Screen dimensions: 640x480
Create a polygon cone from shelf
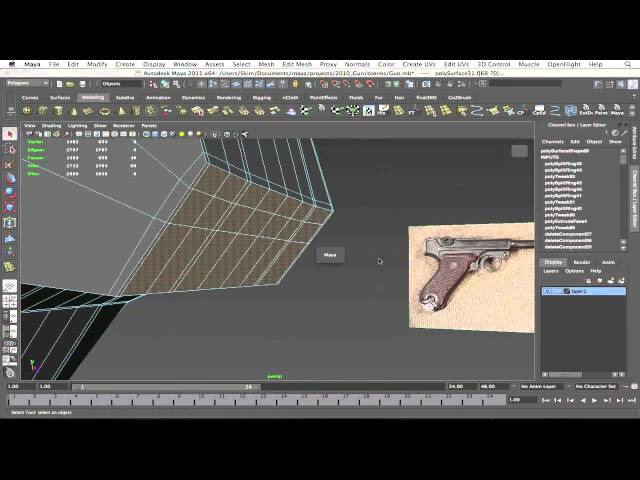tap(73, 111)
